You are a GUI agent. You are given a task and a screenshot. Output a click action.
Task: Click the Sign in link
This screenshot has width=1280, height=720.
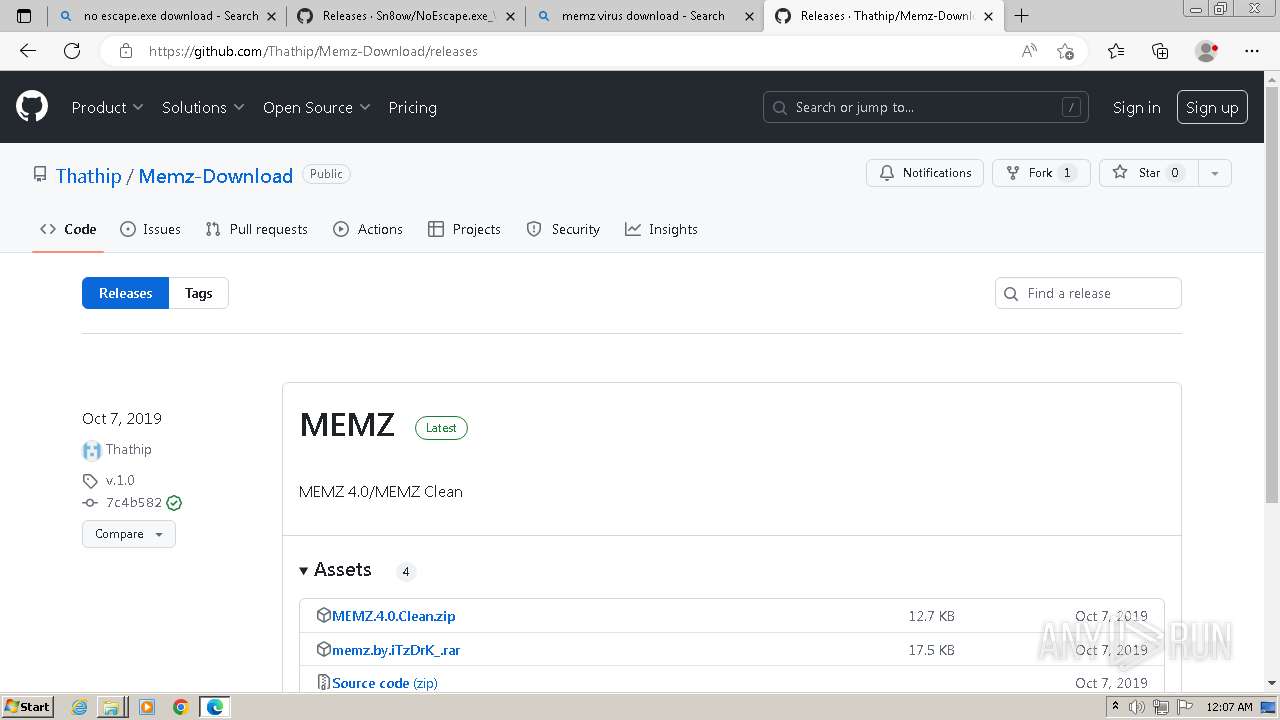point(1136,107)
